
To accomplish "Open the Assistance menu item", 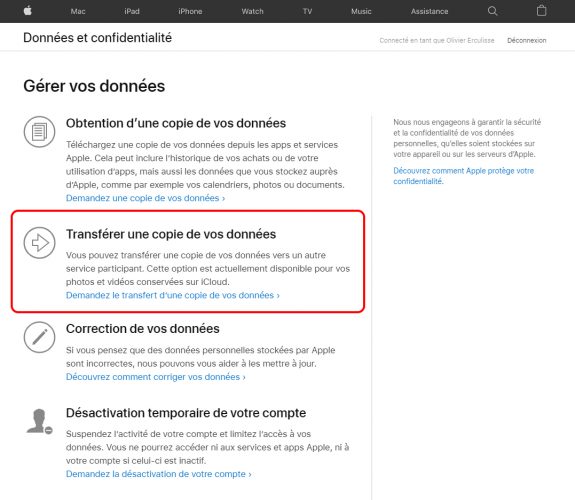I will tap(429, 11).
